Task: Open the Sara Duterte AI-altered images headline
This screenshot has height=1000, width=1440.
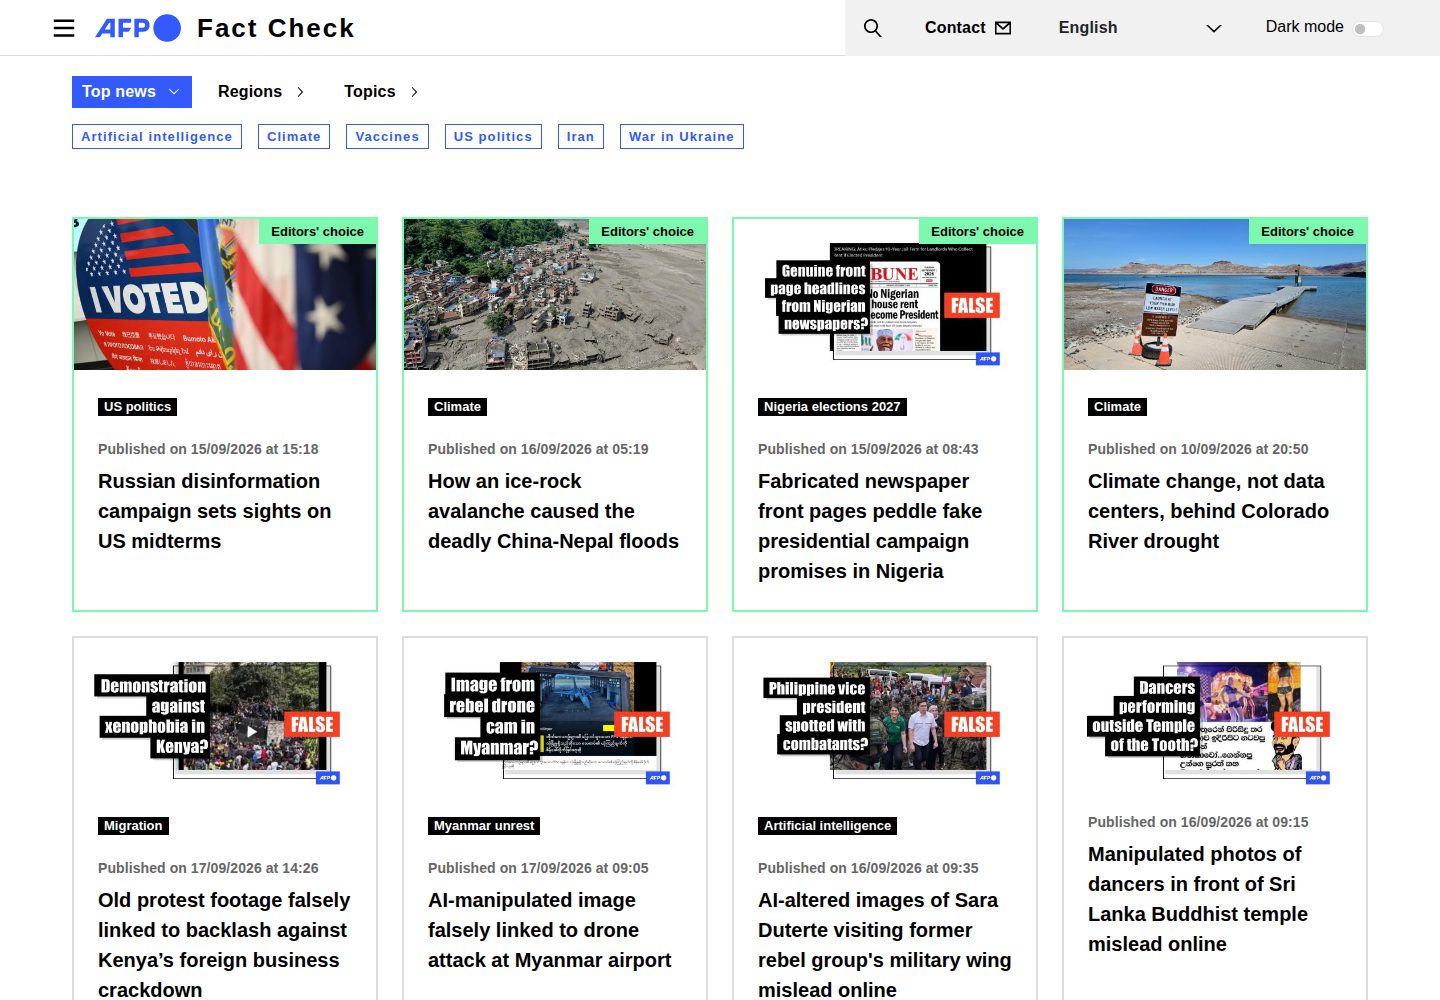Action: click(x=884, y=944)
